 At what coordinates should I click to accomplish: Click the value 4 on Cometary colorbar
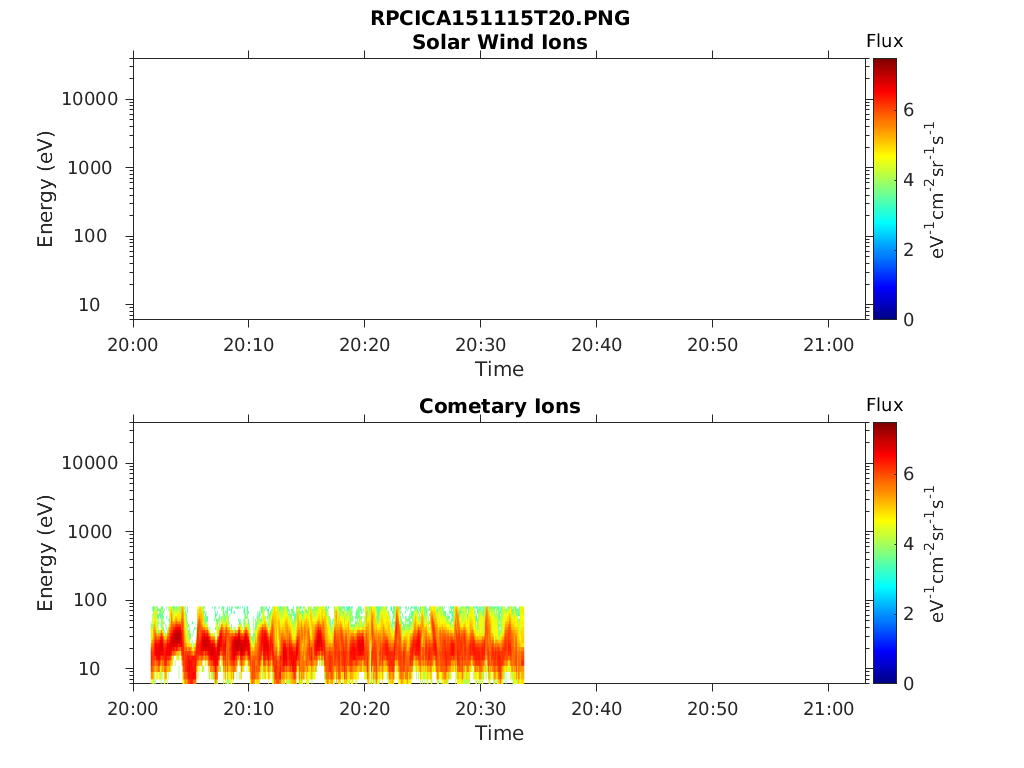pyautogui.click(x=908, y=543)
